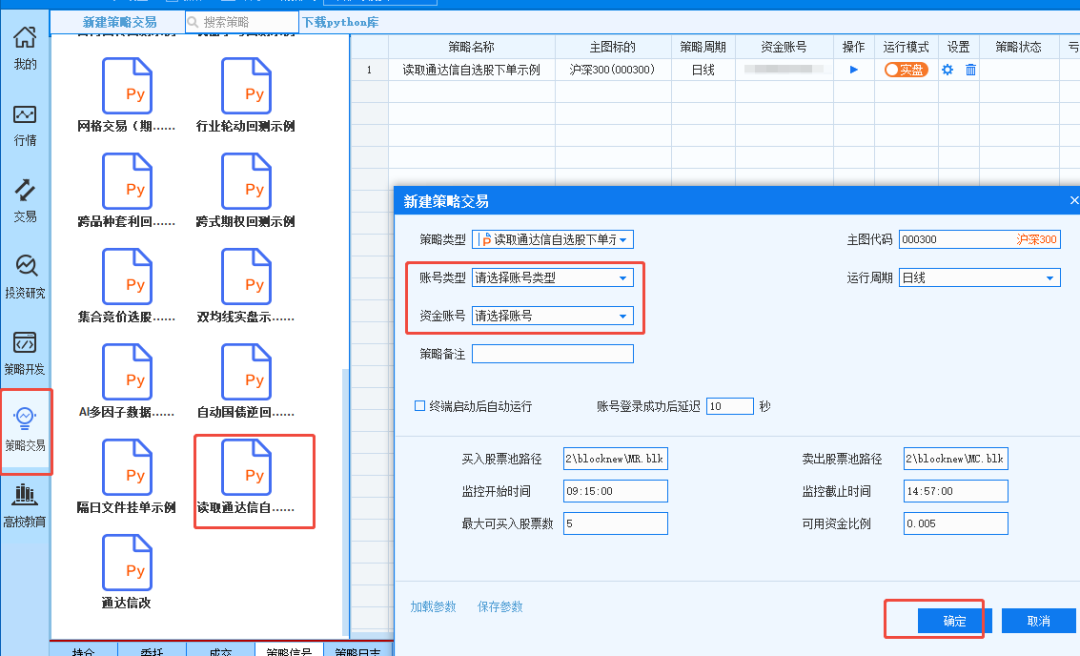Click the 主图代码 field showing 000300
Image resolution: width=1080 pixels, height=656 pixels.
click(979, 239)
